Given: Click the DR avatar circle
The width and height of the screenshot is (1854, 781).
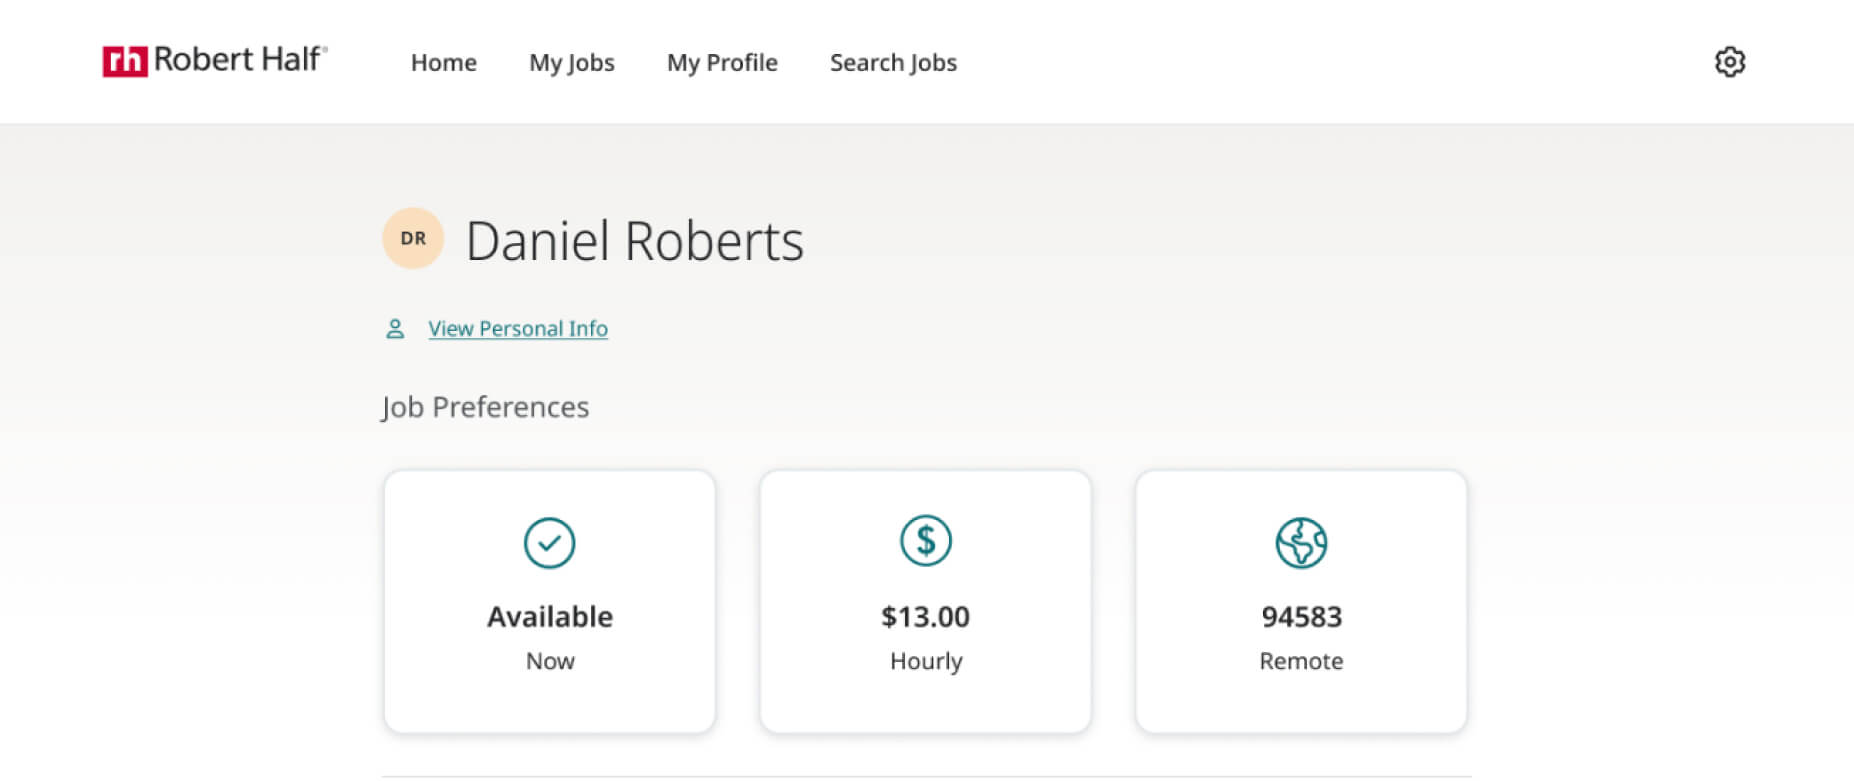Looking at the screenshot, I should (413, 238).
